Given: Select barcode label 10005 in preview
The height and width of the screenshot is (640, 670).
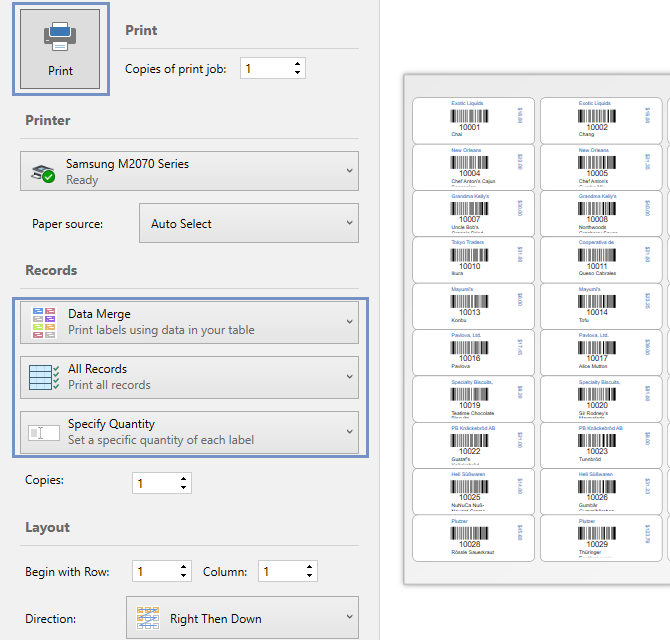Looking at the screenshot, I should pyautogui.click(x=601, y=167).
